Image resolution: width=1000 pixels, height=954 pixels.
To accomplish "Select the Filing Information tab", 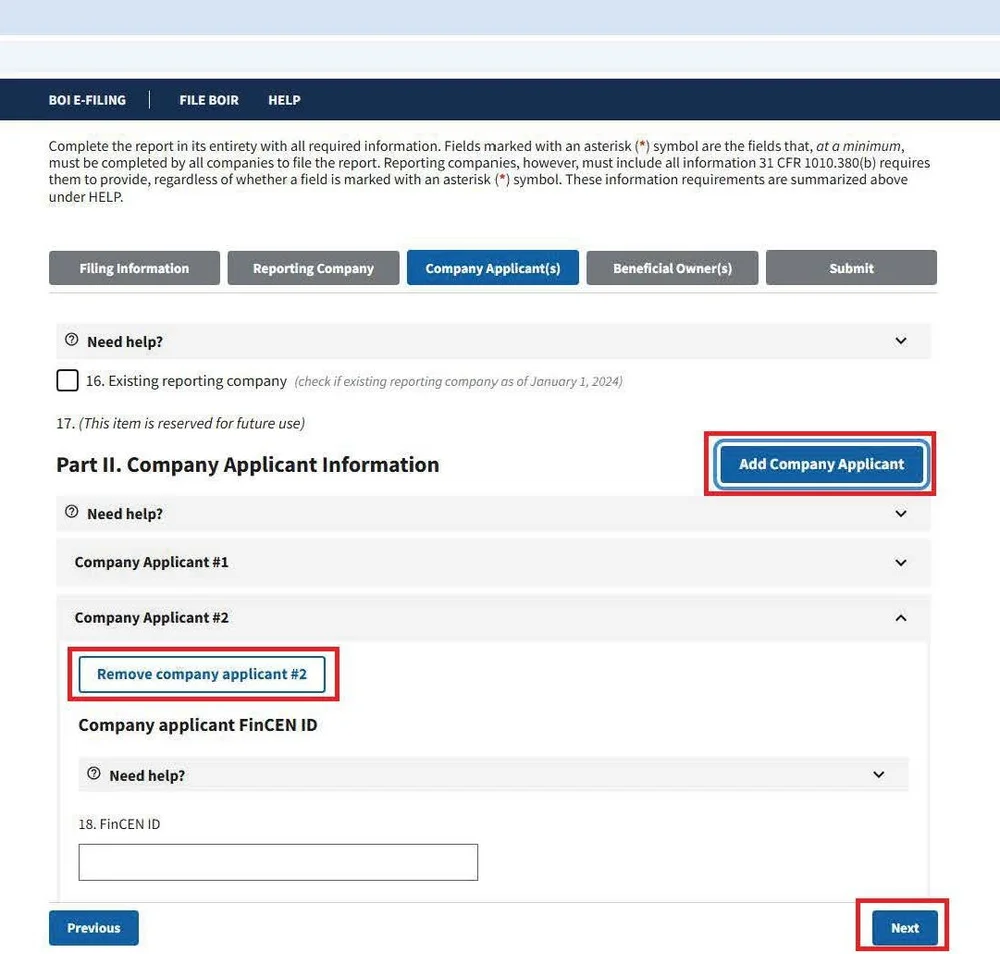I will (x=134, y=267).
